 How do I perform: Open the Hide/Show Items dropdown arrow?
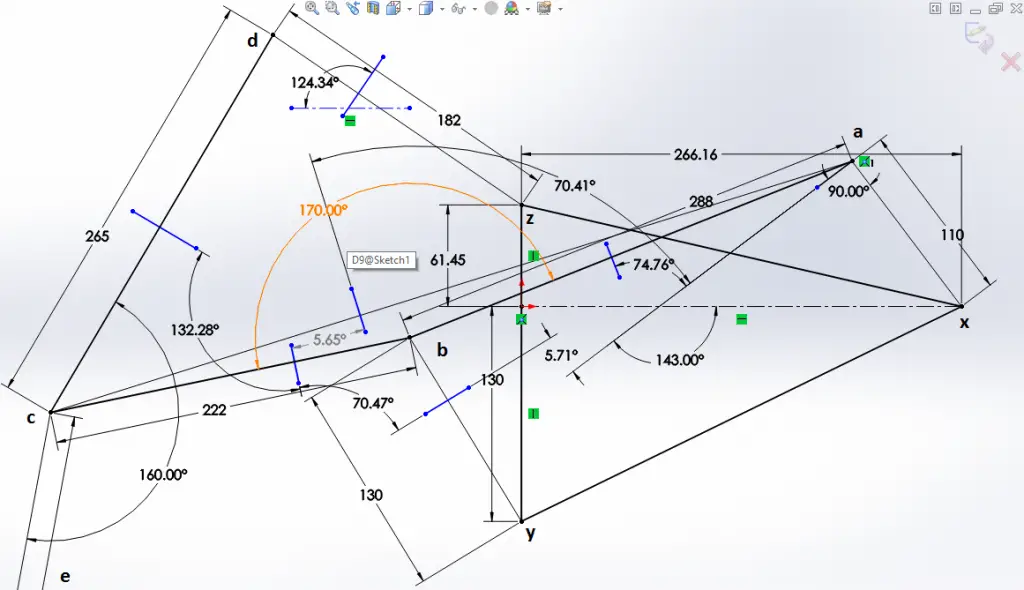point(476,10)
